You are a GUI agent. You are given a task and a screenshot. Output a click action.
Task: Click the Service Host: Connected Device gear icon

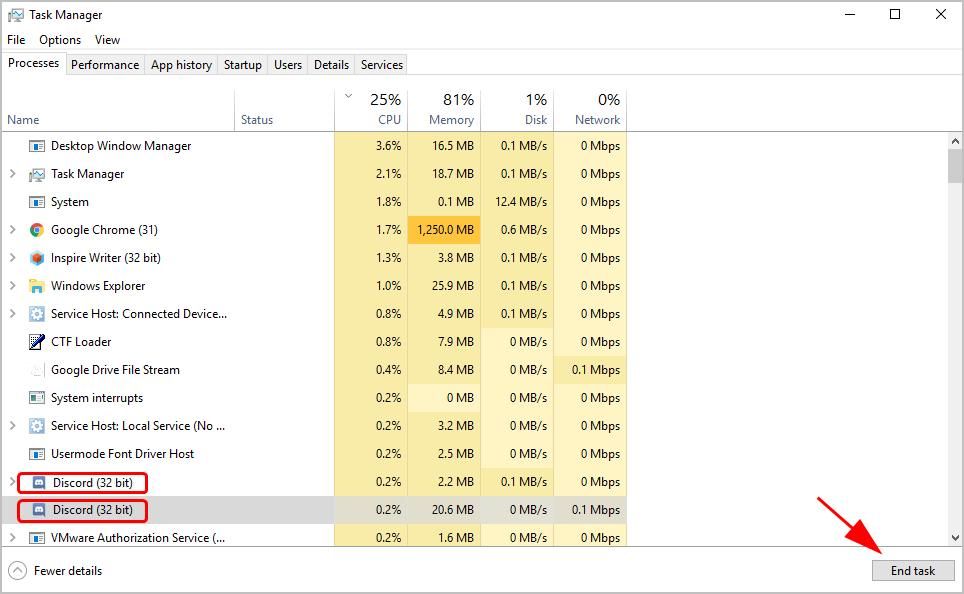[37, 314]
